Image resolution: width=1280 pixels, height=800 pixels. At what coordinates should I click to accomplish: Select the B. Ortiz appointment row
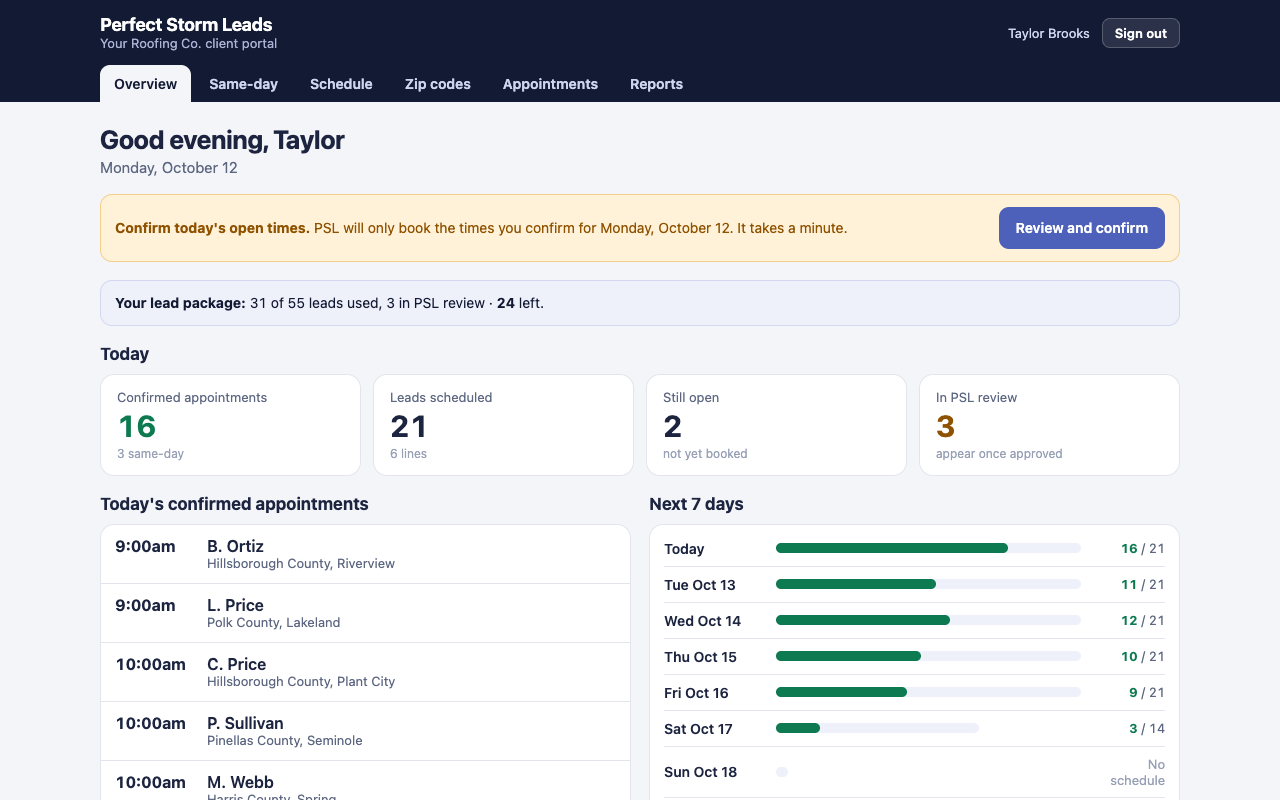[x=365, y=554]
